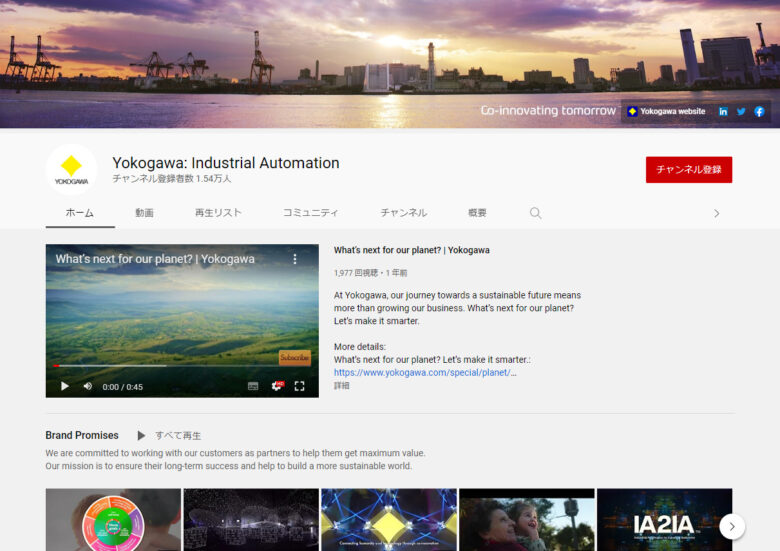Open the video's three-dot more menu
Screen dimensions: 780x551
[x=295, y=259]
